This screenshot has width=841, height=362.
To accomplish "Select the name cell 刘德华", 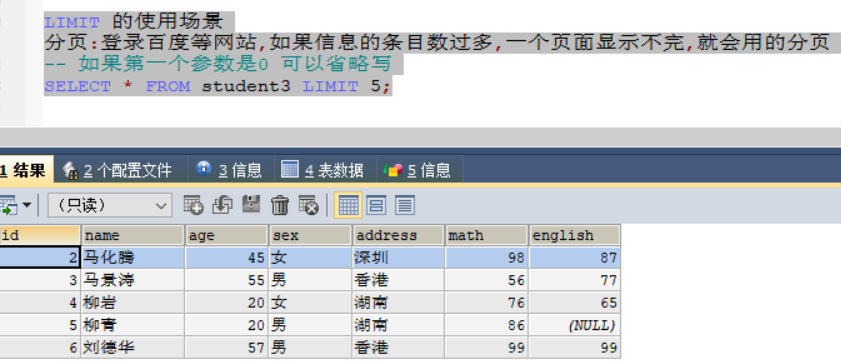I will [x=133, y=348].
